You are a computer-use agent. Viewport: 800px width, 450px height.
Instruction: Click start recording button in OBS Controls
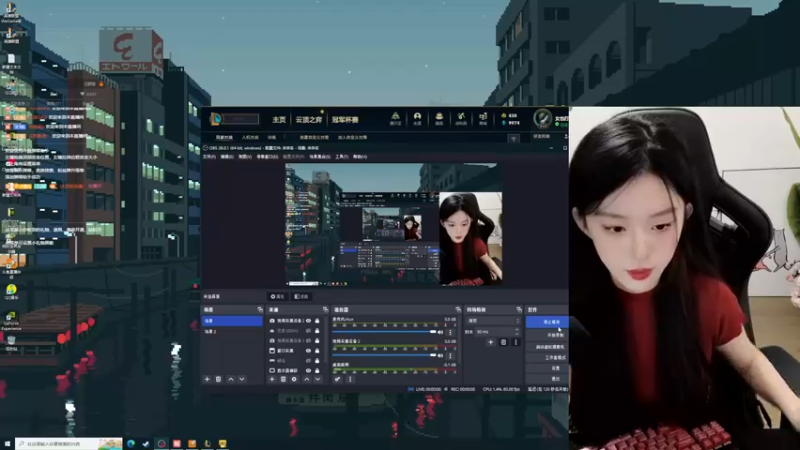pyautogui.click(x=547, y=335)
